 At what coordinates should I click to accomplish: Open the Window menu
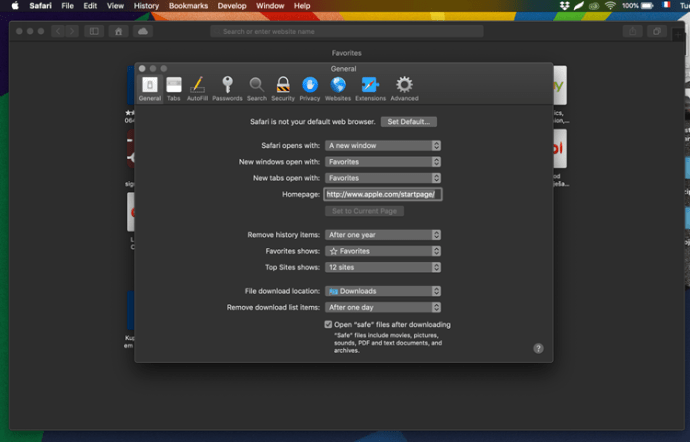[270, 6]
